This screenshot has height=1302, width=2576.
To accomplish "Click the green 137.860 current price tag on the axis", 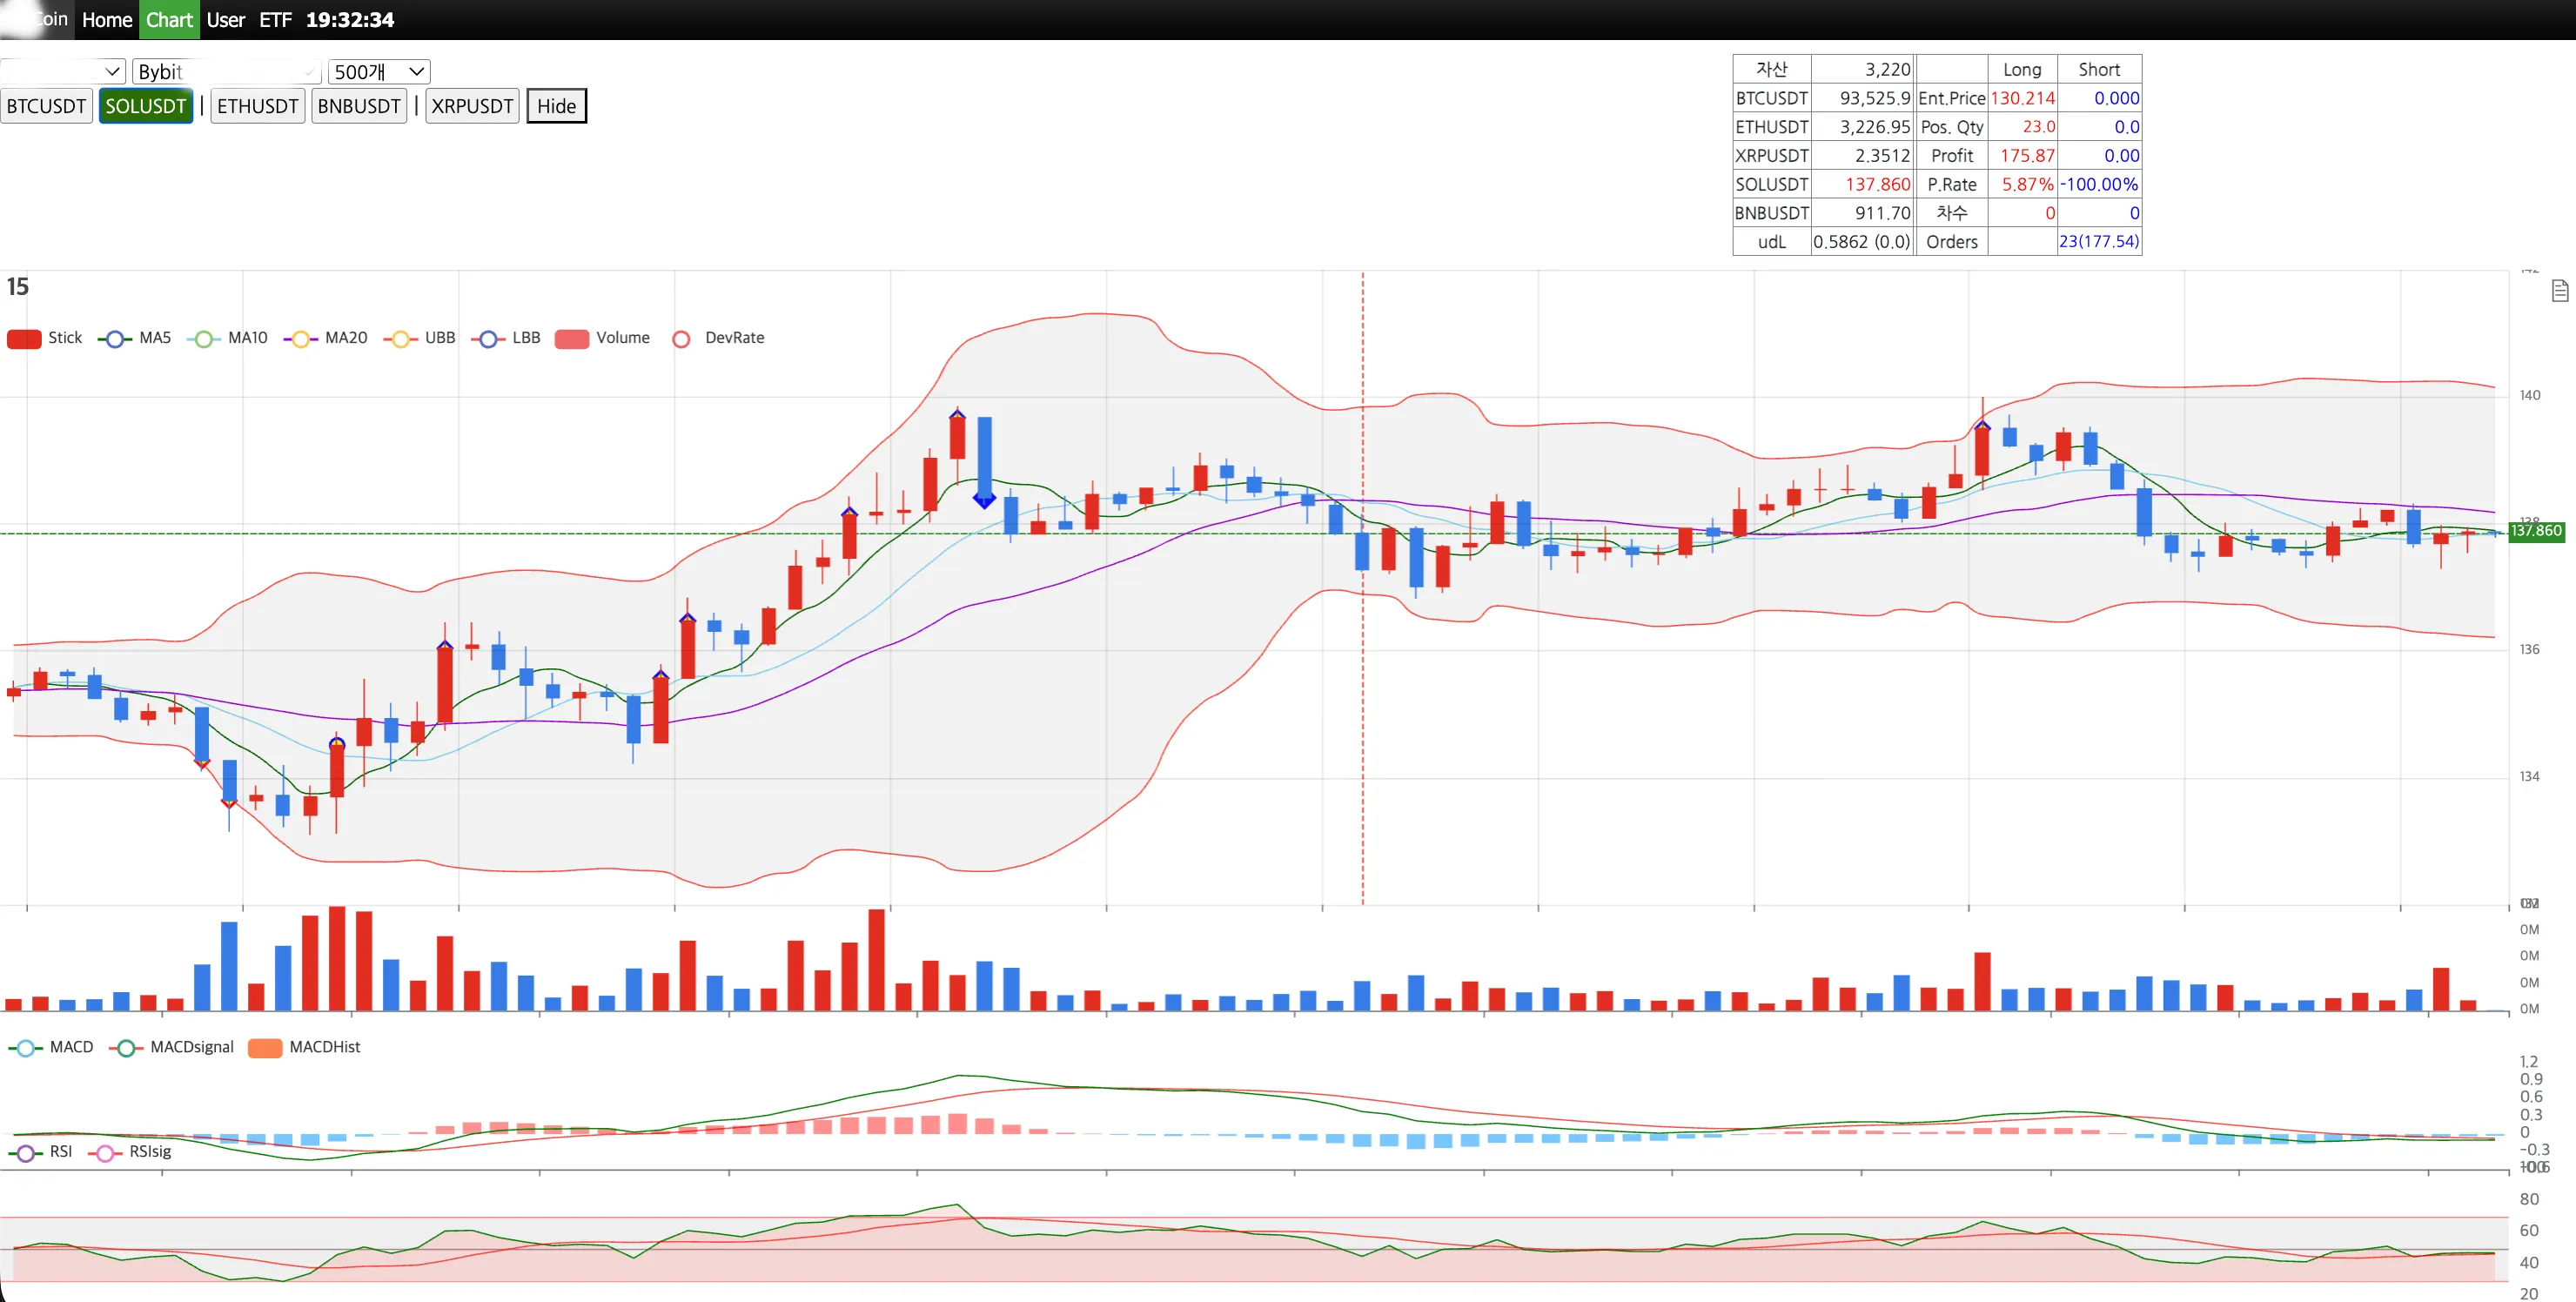I will 2535,531.
